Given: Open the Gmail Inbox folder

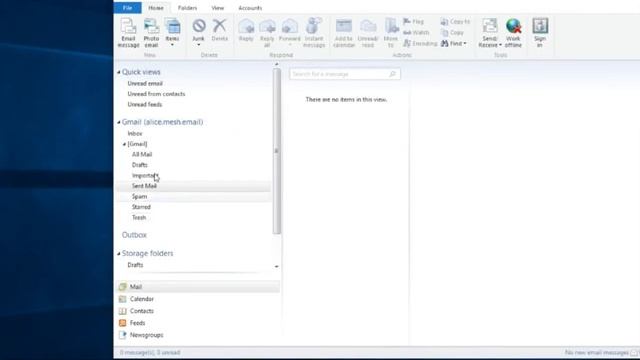Looking at the screenshot, I should point(135,133).
